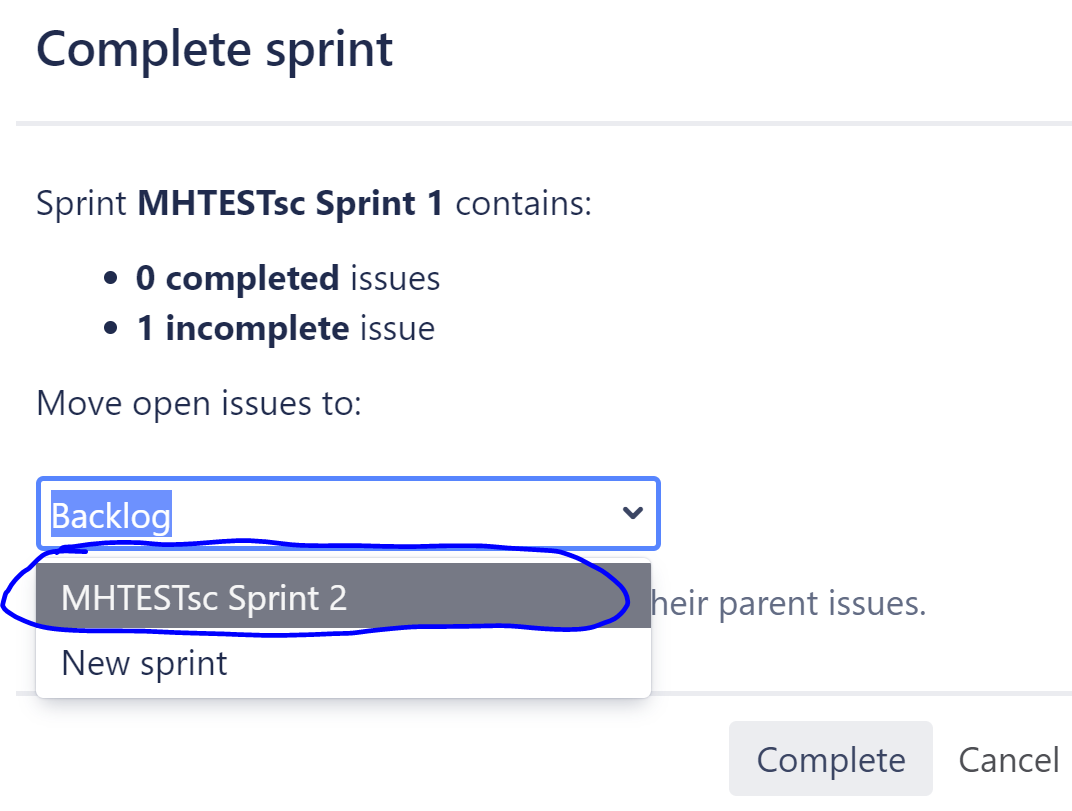
Task: Choose MHTESTsc Sprint 2 from the list
Action: point(204,597)
